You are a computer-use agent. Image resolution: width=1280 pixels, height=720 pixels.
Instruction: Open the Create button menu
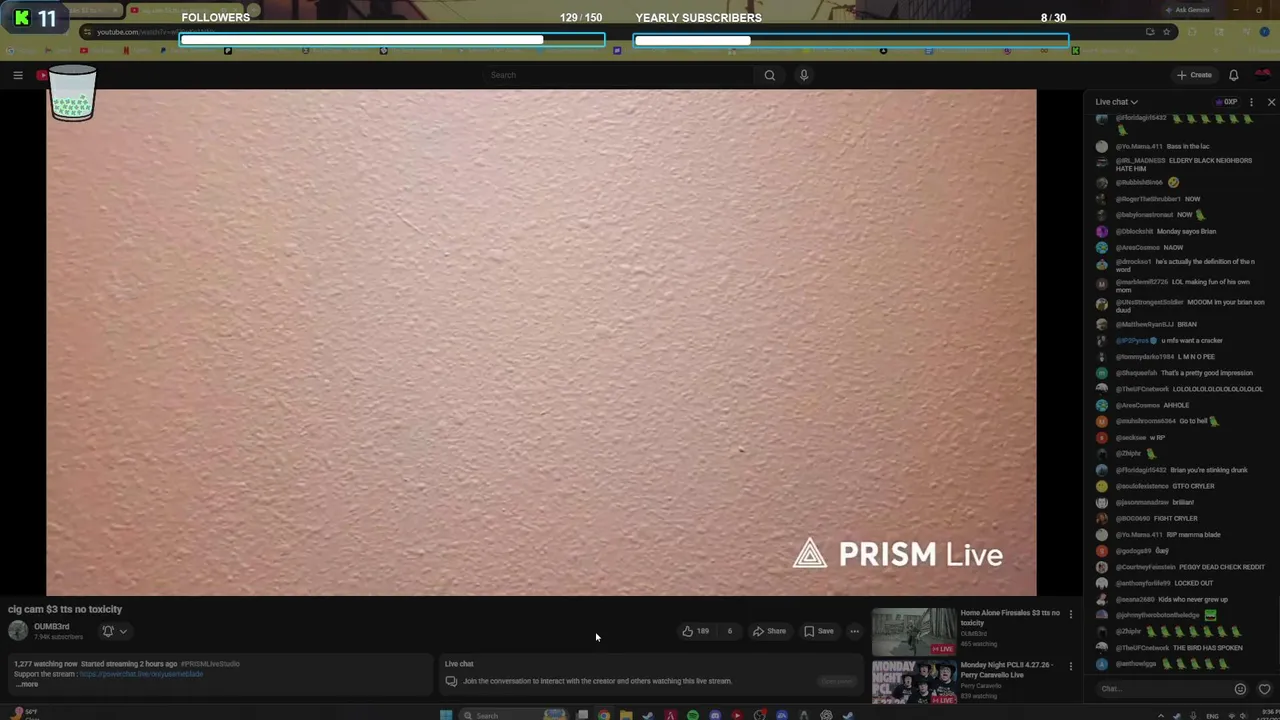[1194, 75]
